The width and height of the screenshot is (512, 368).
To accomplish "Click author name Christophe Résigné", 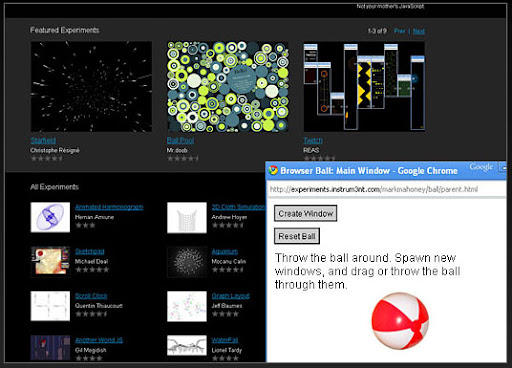I will [x=55, y=150].
